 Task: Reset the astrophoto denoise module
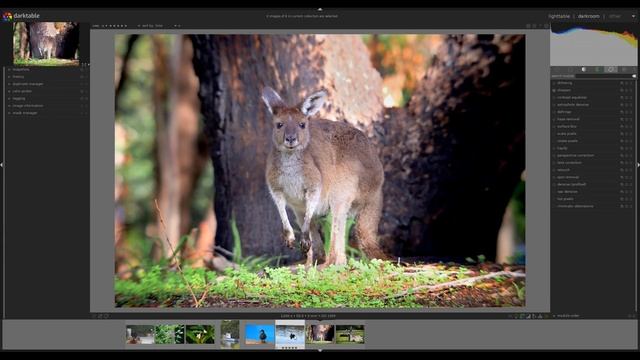[627, 105]
